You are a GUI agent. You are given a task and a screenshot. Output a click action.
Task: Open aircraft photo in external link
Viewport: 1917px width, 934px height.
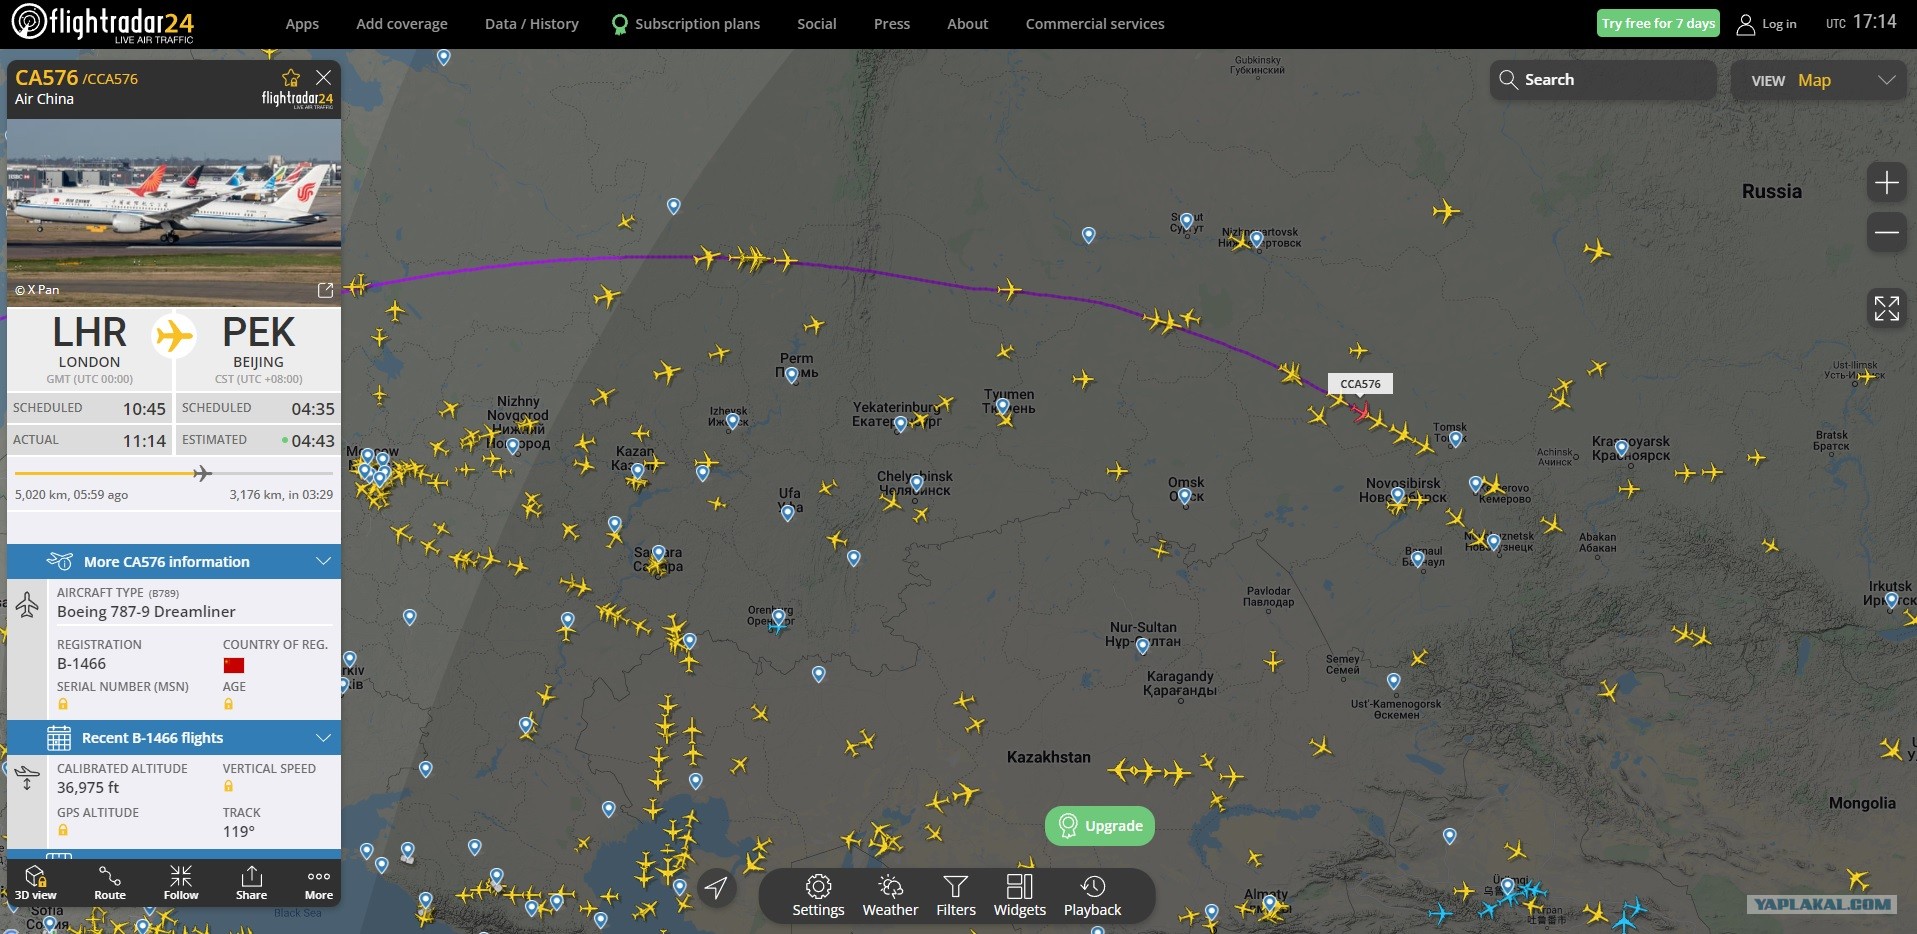click(x=325, y=290)
